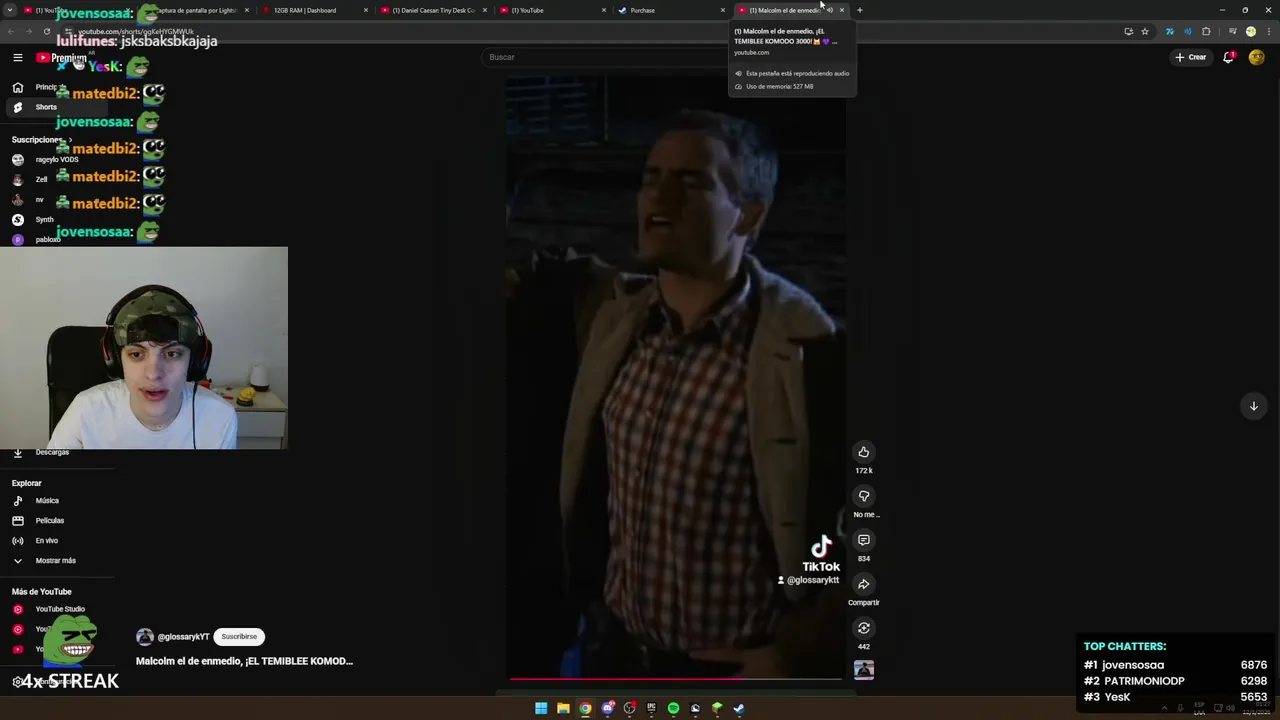Bookmark this page with the star icon
The width and height of the screenshot is (1280, 720).
click(1145, 31)
